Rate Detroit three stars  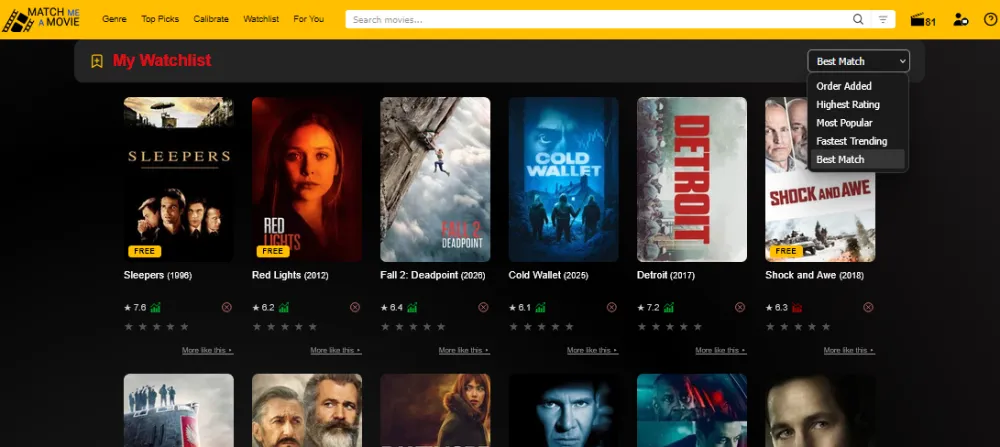click(670, 326)
